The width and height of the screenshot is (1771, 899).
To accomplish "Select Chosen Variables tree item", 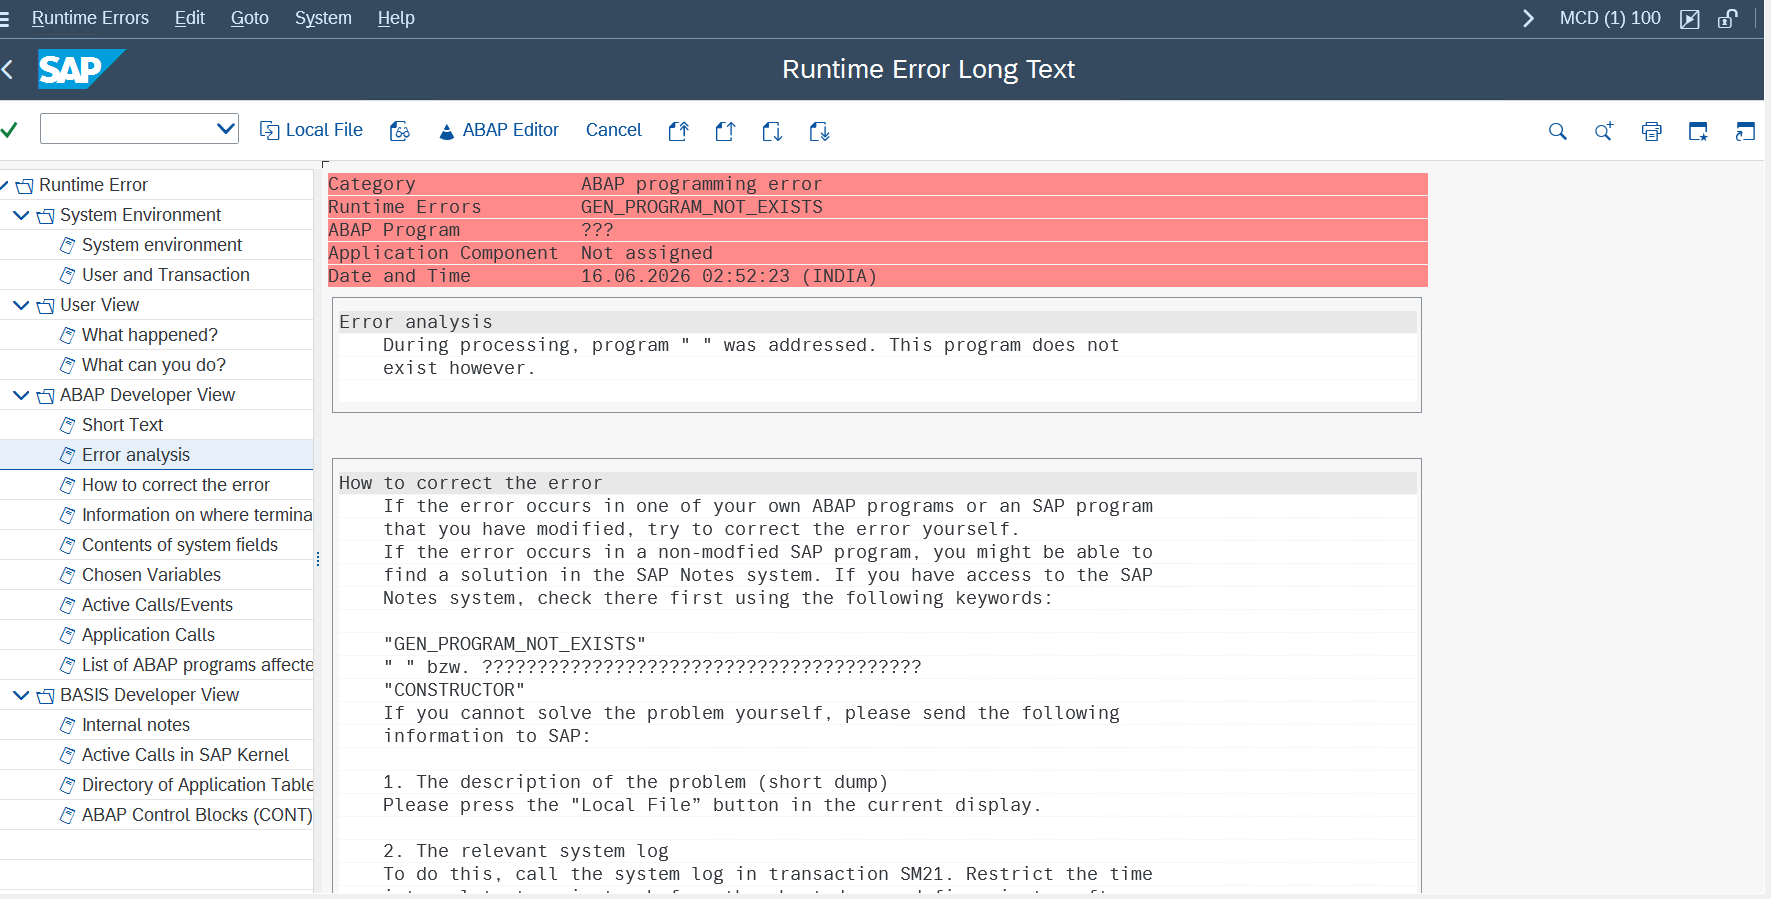I will click(151, 575).
